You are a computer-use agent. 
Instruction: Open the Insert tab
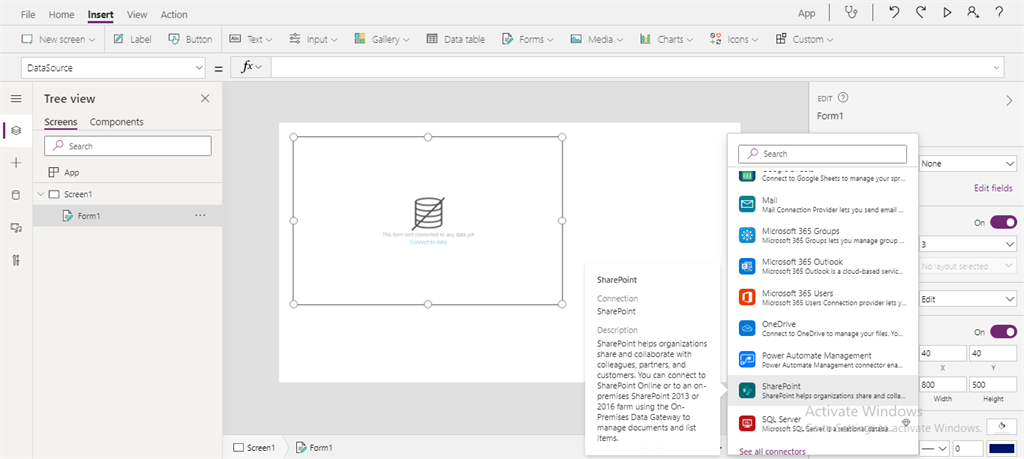click(x=101, y=14)
